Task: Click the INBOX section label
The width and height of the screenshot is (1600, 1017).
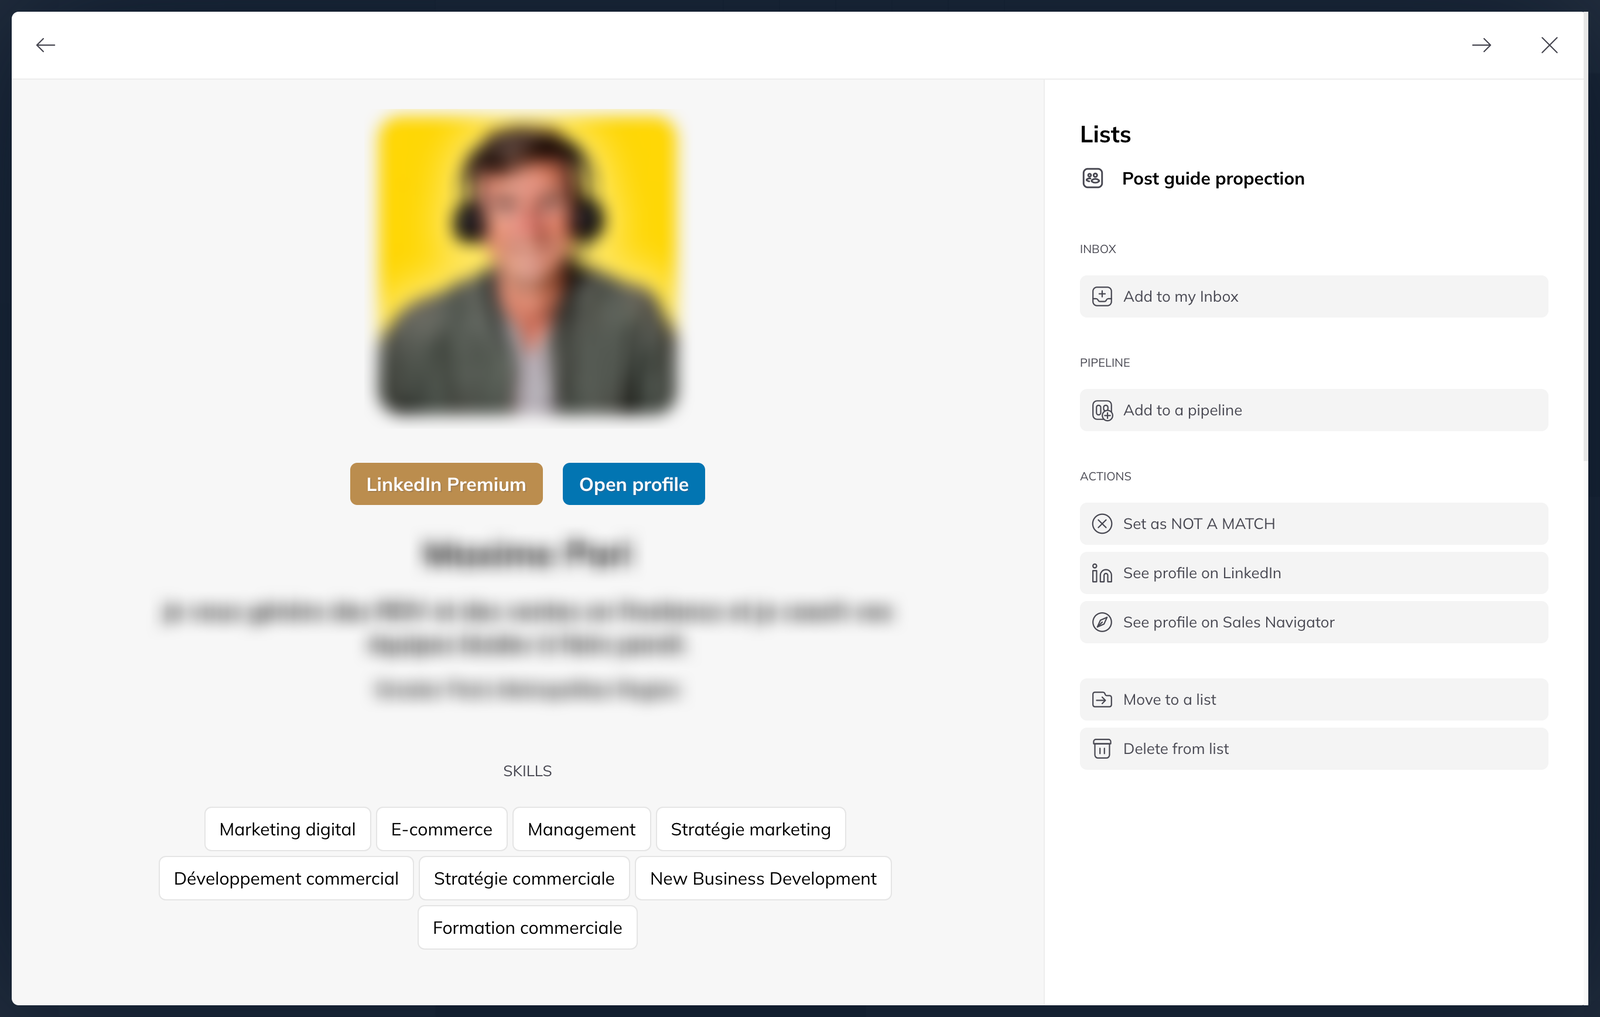Action: (x=1098, y=249)
